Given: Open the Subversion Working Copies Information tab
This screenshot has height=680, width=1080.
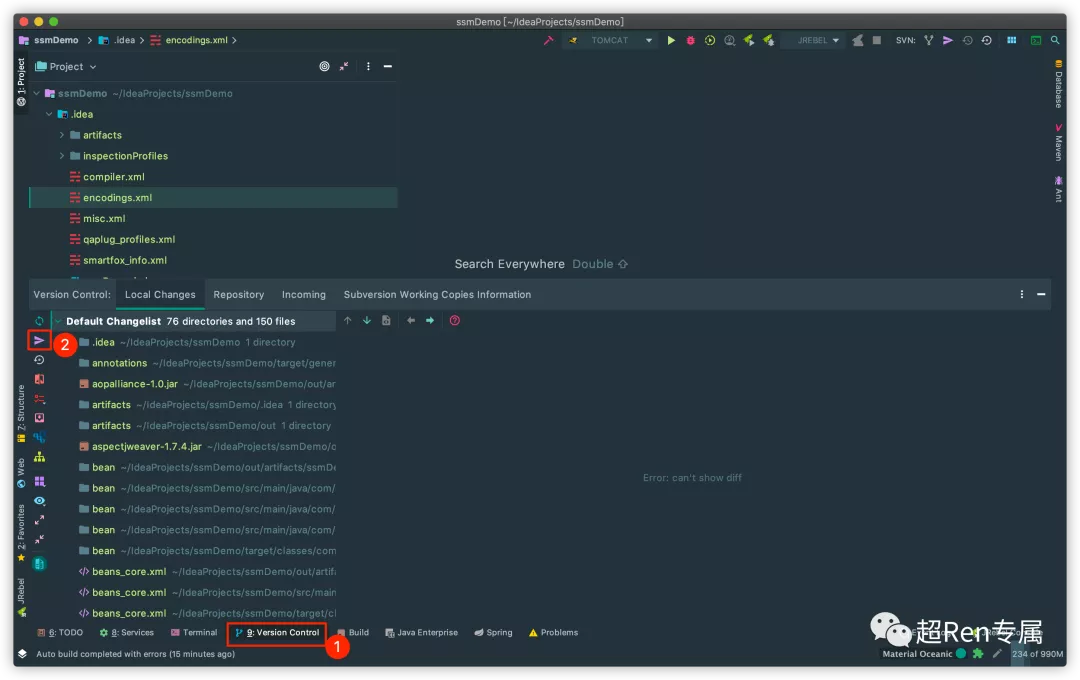Looking at the screenshot, I should pyautogui.click(x=437, y=295).
